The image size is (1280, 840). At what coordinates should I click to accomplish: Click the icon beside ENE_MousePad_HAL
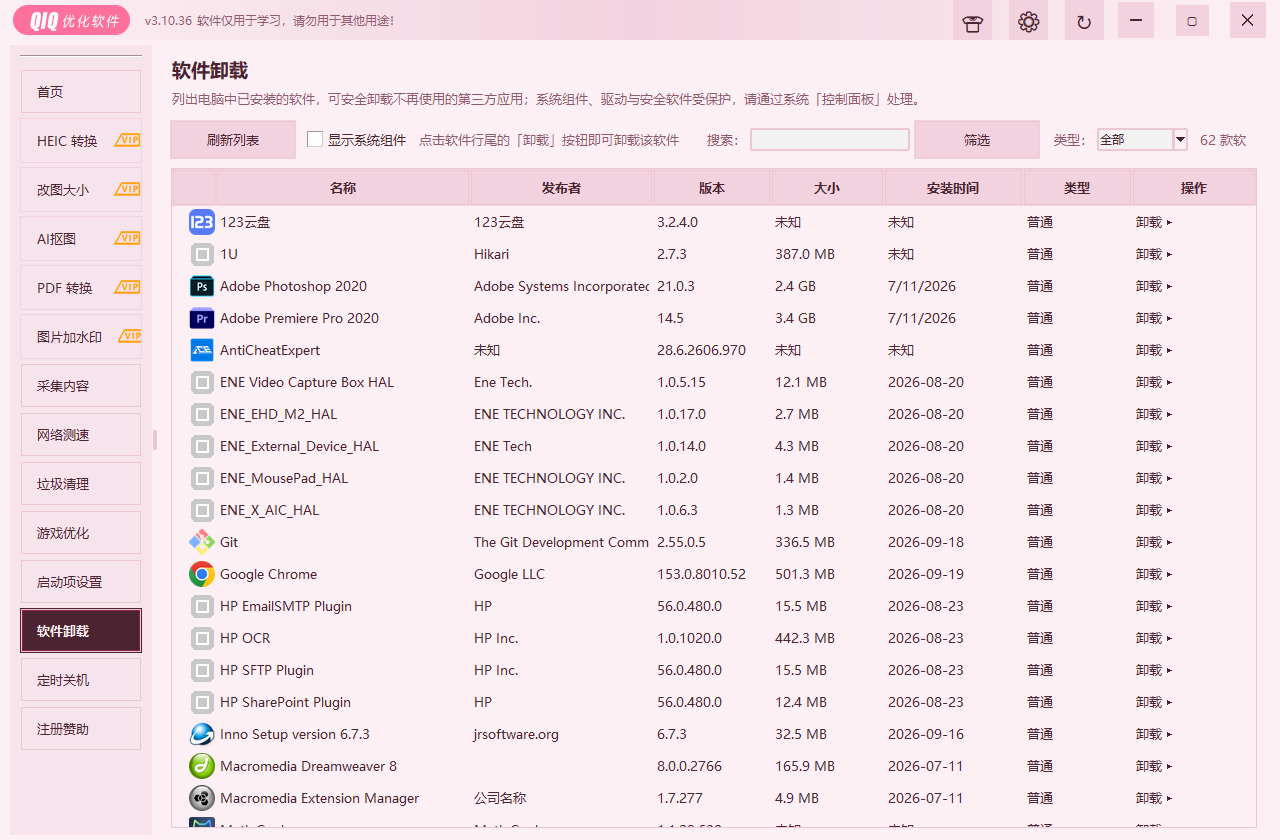coord(202,478)
